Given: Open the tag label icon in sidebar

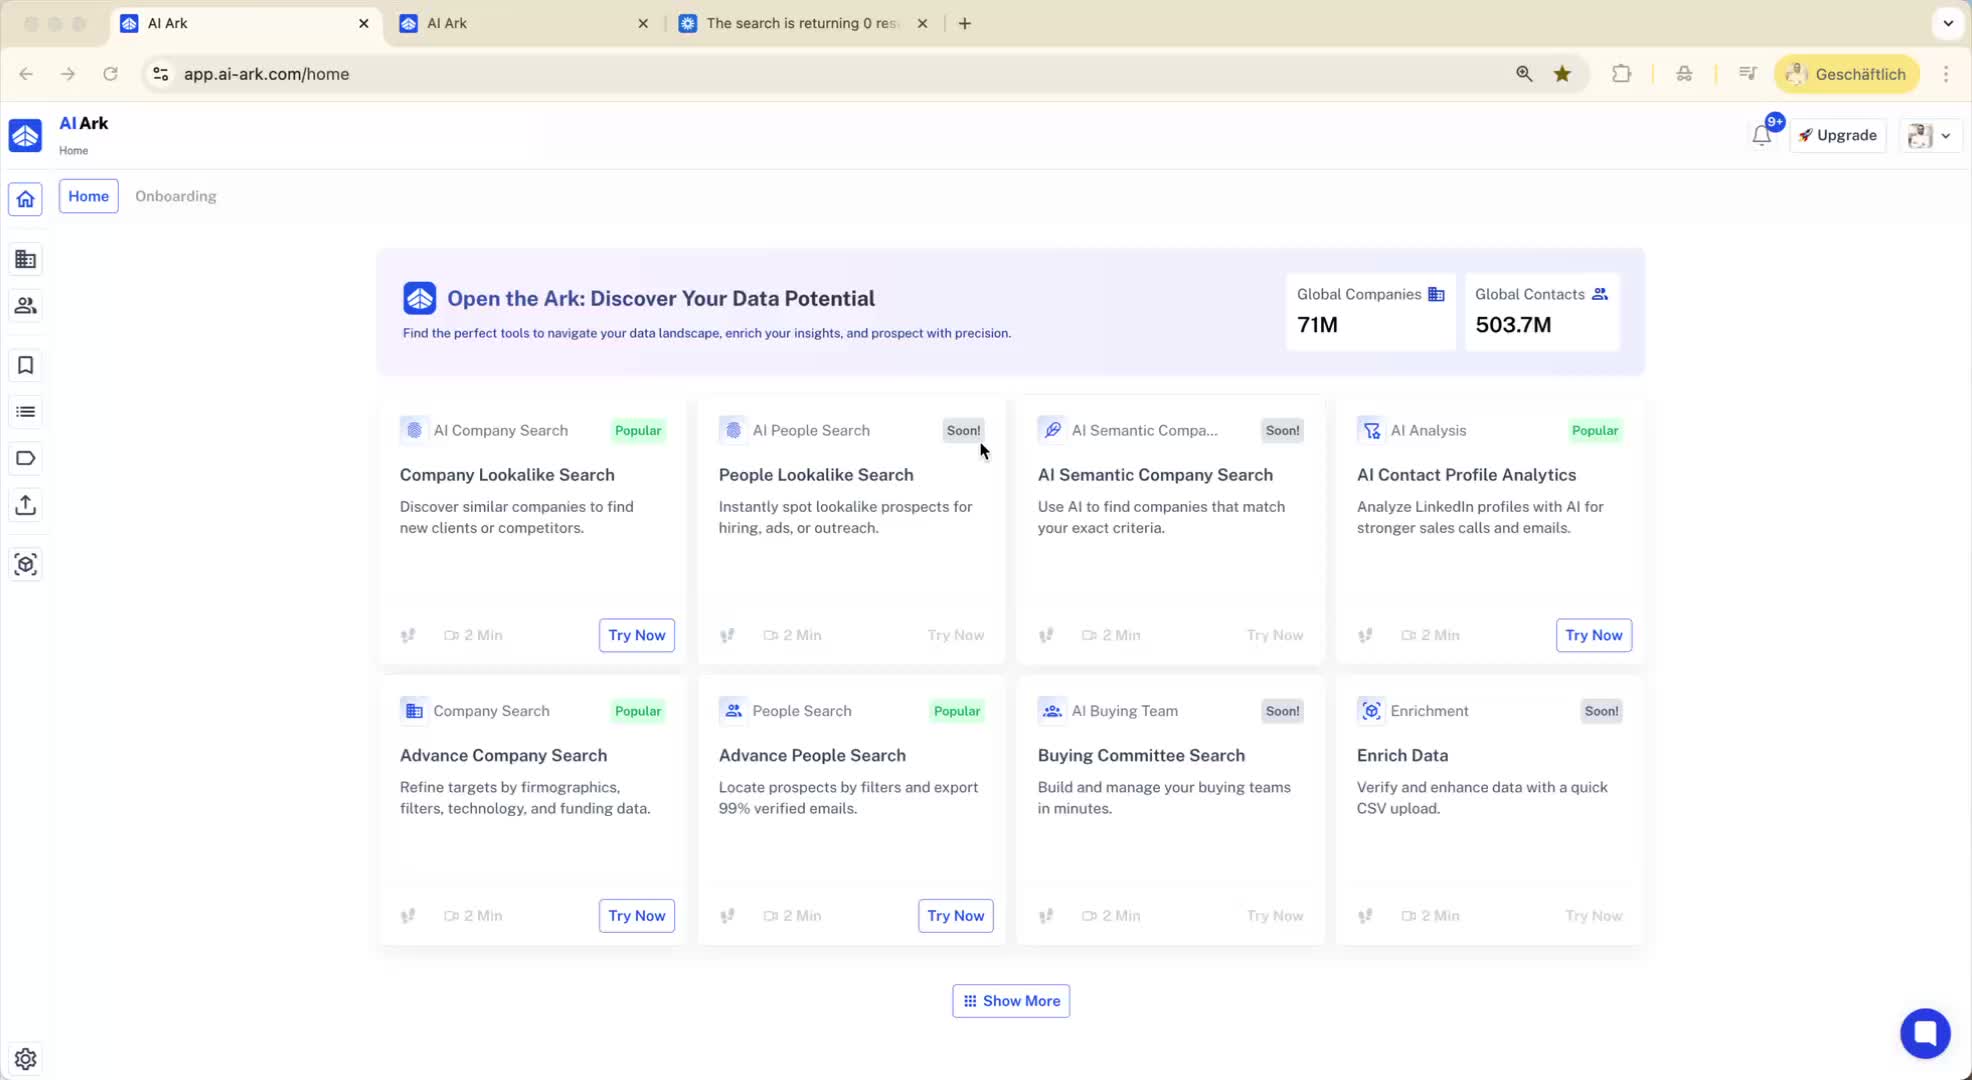Looking at the screenshot, I should [26, 458].
